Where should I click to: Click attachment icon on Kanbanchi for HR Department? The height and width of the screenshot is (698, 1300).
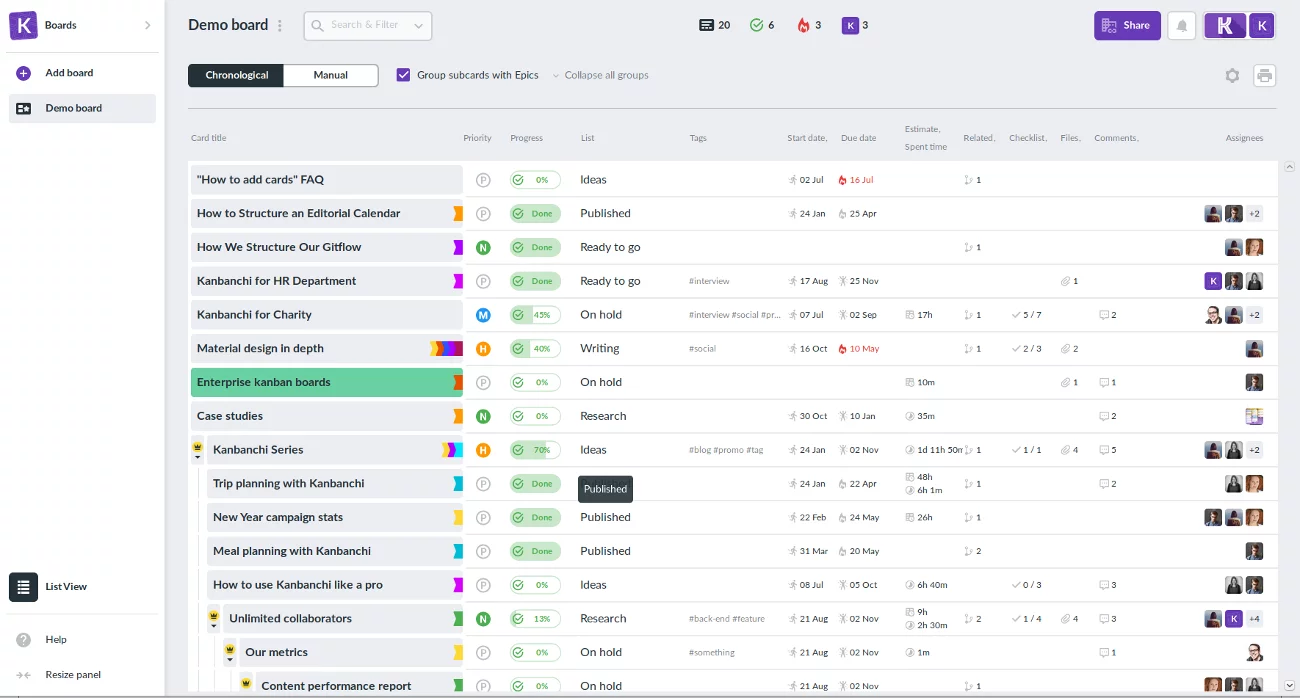(x=1066, y=282)
